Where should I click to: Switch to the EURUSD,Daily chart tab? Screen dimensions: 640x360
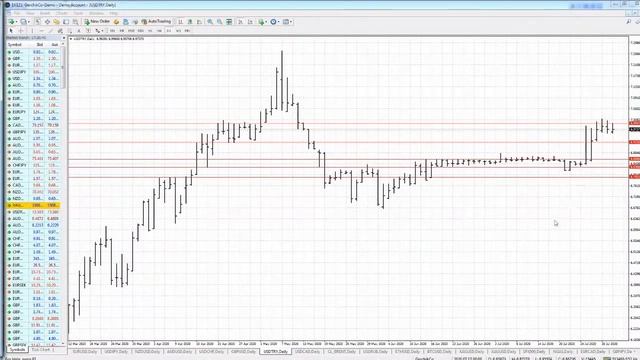tap(84, 351)
